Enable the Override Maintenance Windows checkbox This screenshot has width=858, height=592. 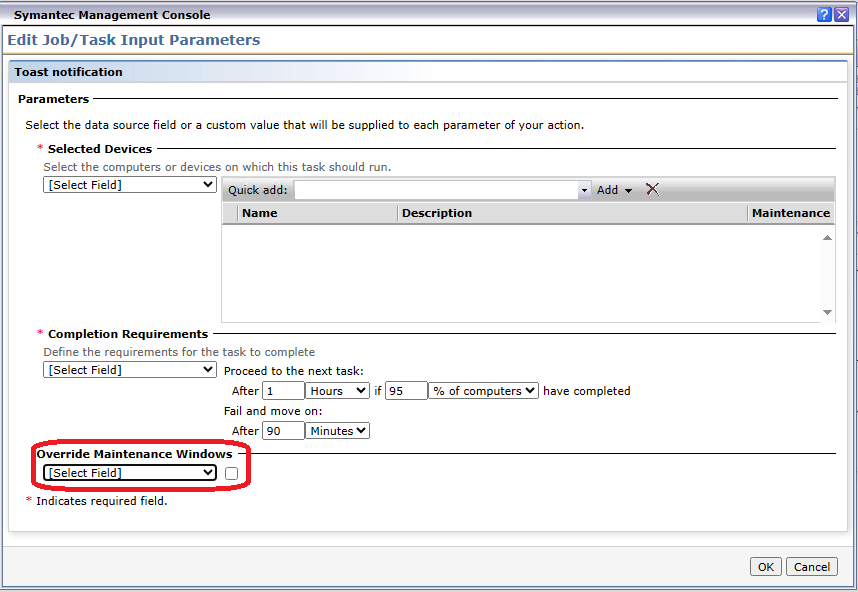coord(232,473)
